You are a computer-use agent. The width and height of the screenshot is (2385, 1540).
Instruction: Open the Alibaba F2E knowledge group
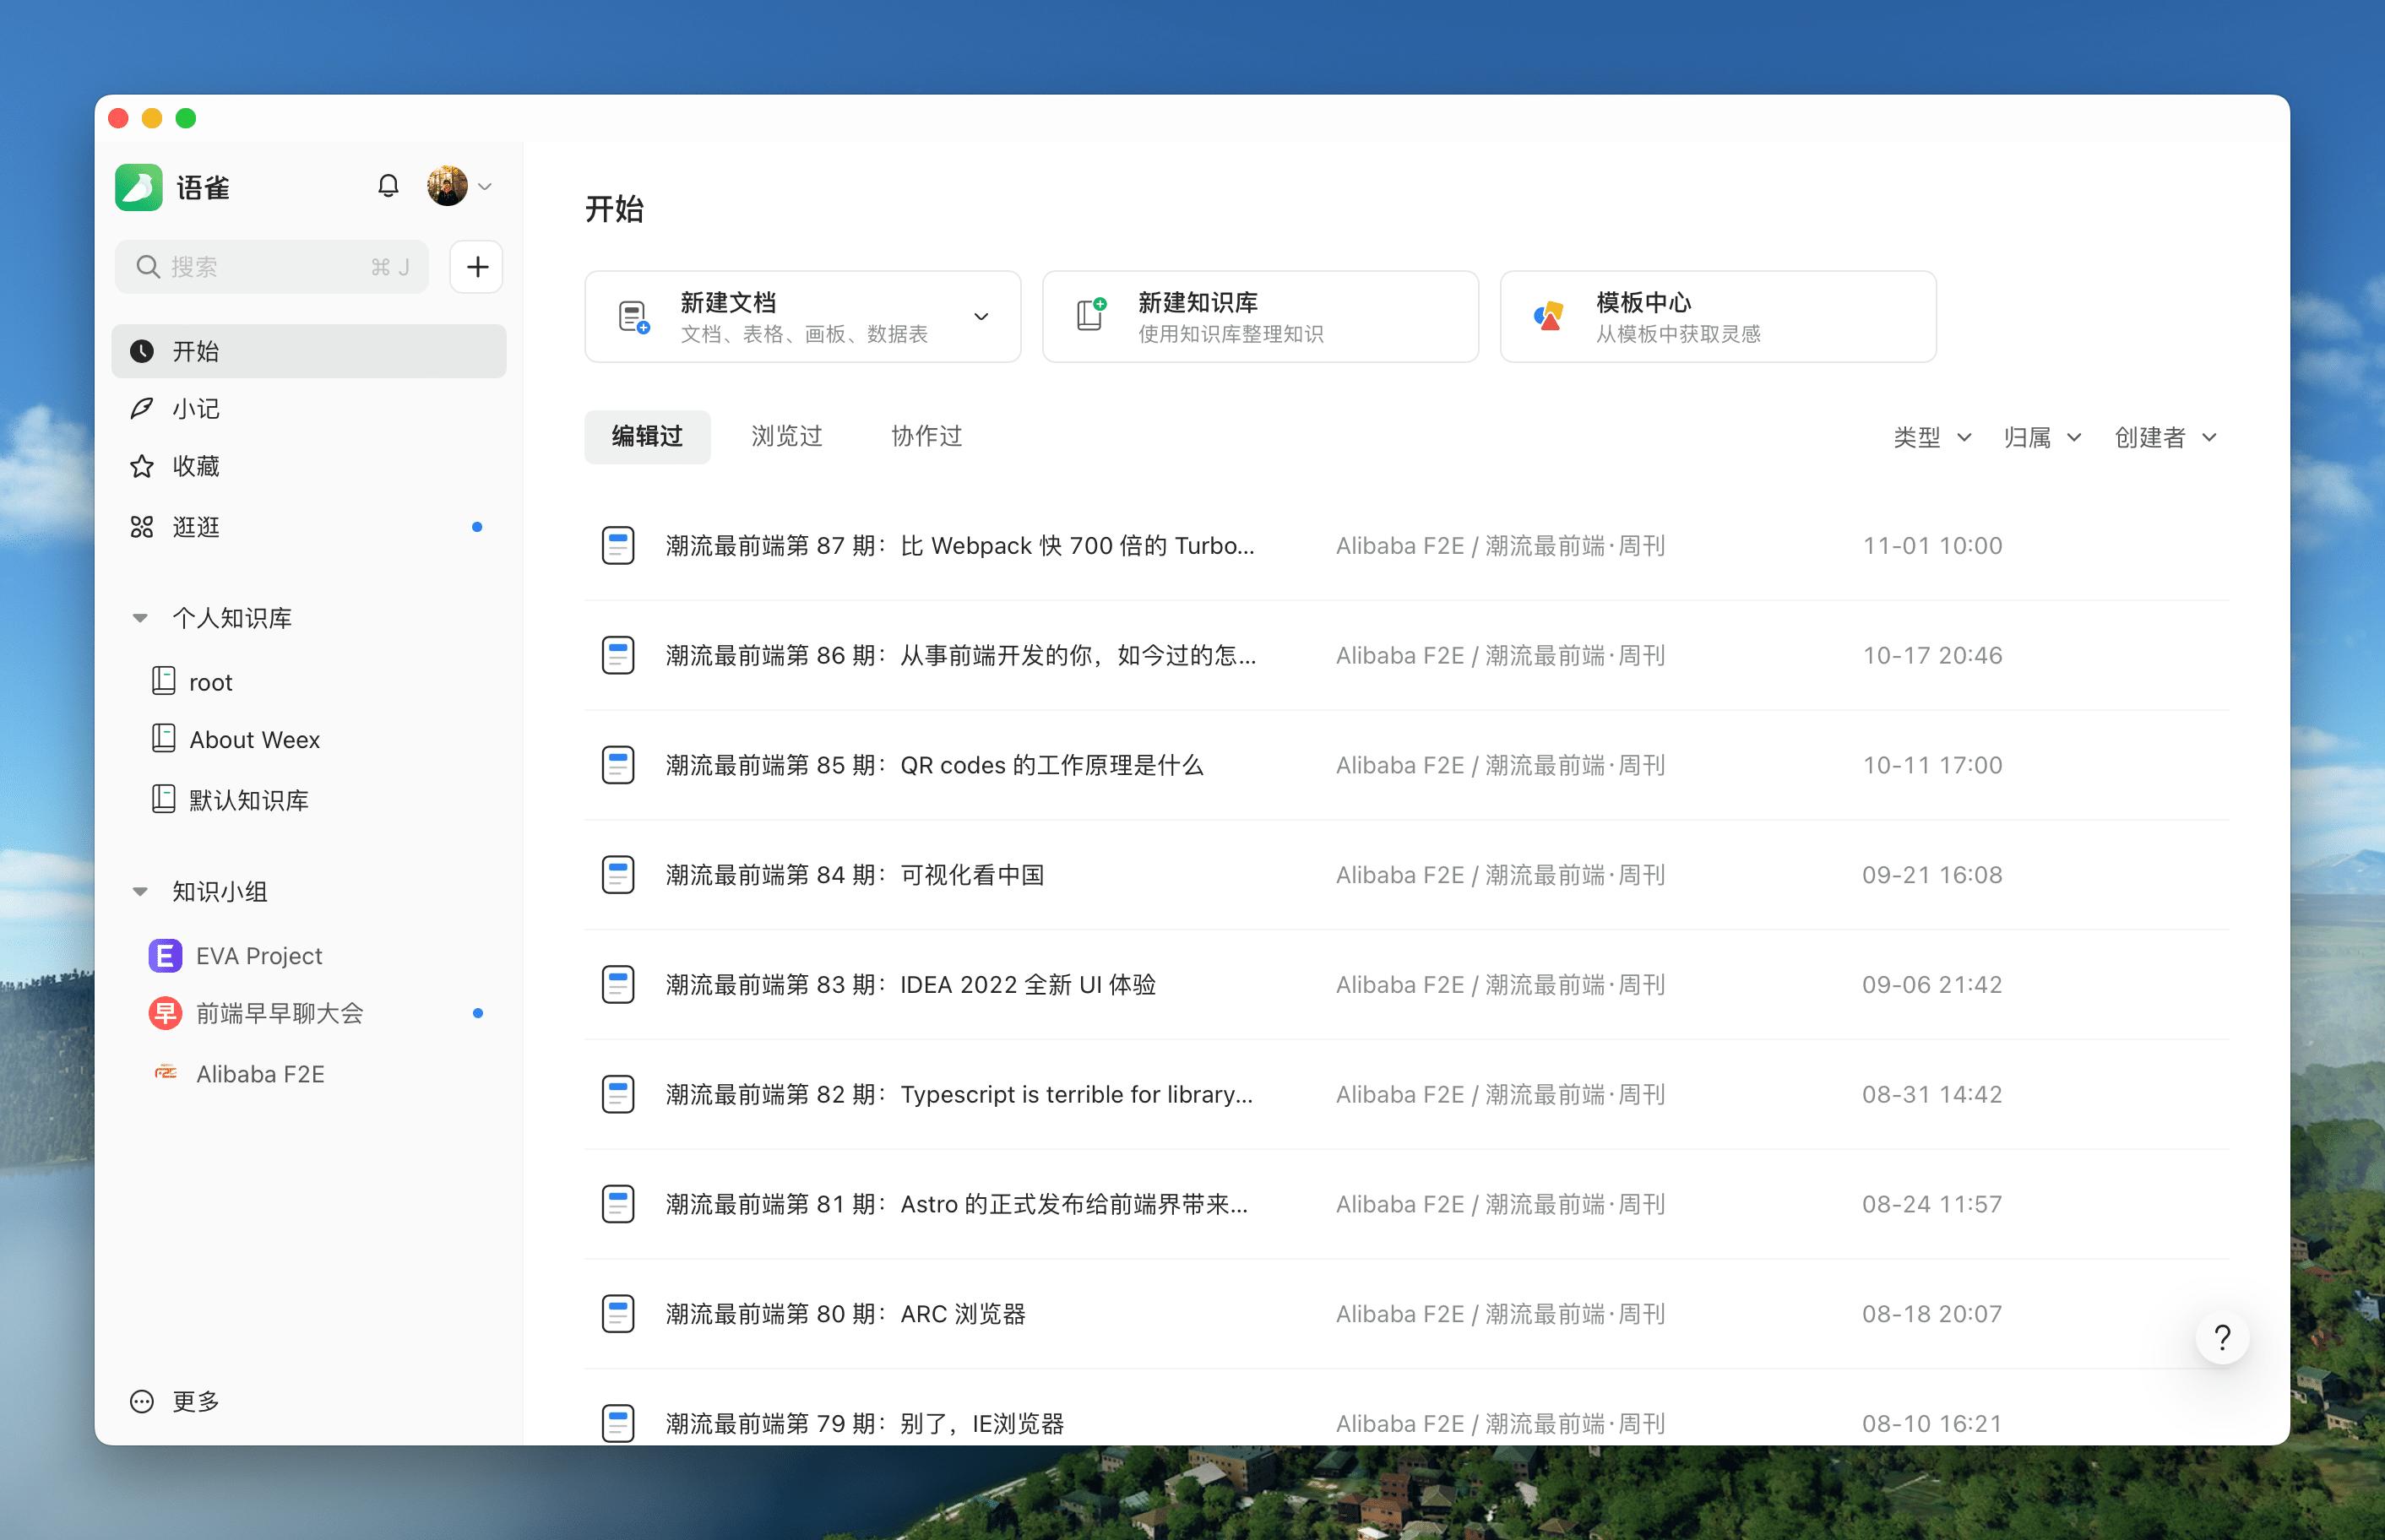click(x=259, y=1074)
